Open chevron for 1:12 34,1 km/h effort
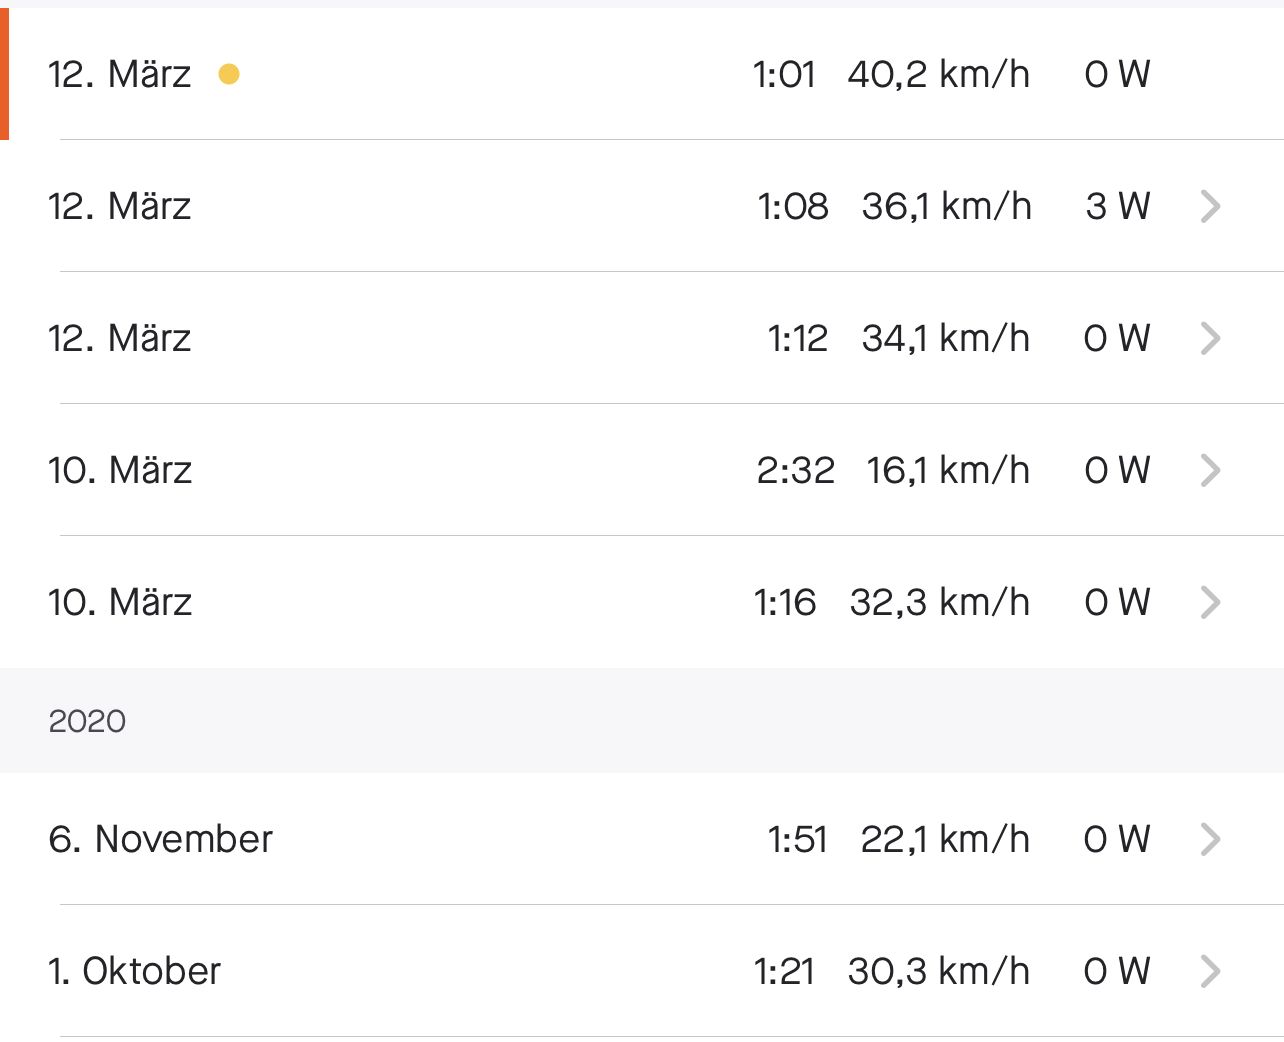The image size is (1284, 1042). click(1210, 338)
